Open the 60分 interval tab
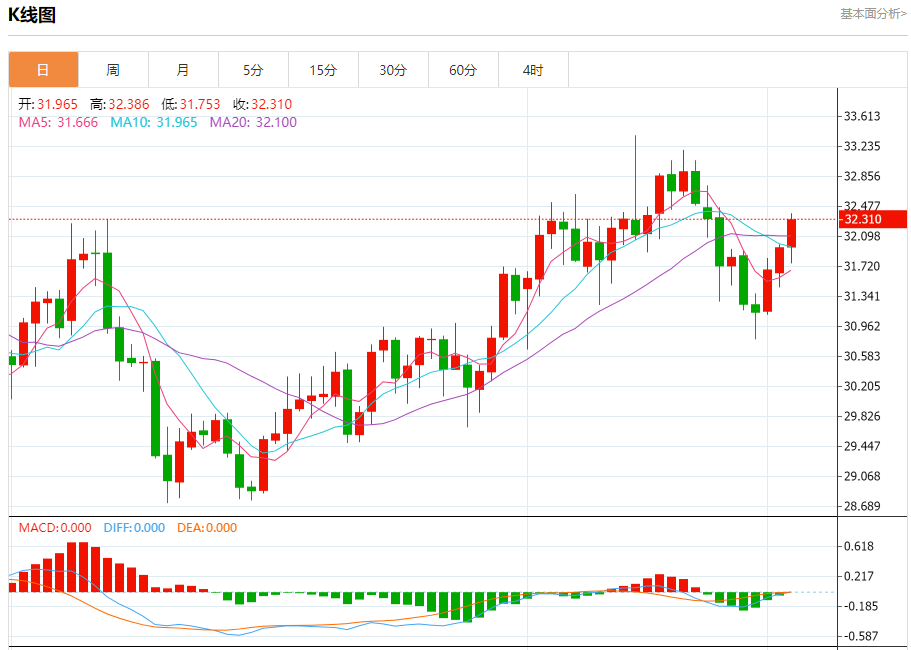 [x=463, y=70]
